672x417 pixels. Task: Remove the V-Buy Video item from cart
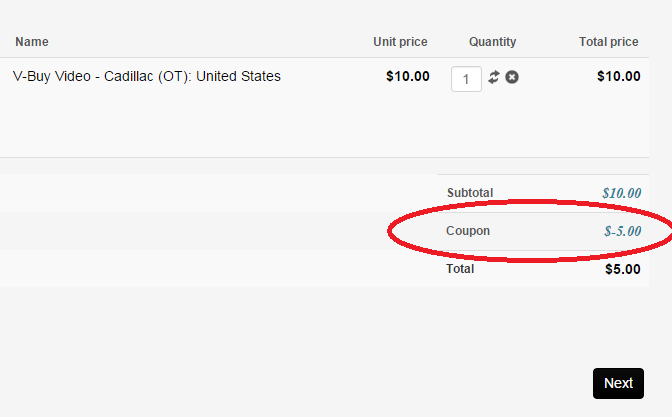tap(512, 77)
